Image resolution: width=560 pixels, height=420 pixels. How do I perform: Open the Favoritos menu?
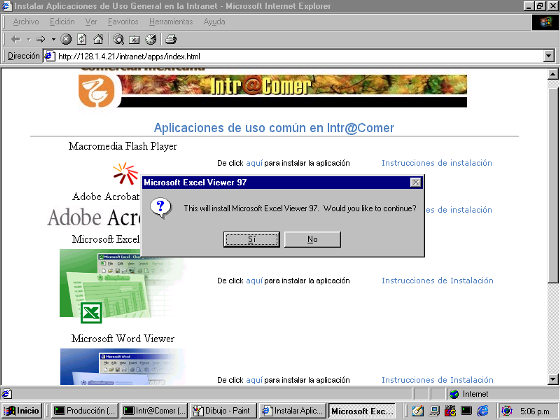[123, 22]
